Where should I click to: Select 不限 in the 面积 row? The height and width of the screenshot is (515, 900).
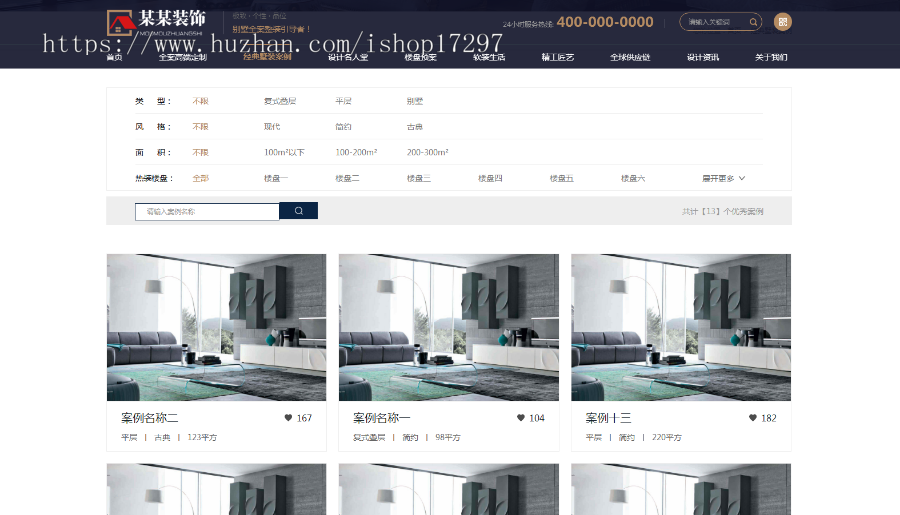click(x=200, y=153)
